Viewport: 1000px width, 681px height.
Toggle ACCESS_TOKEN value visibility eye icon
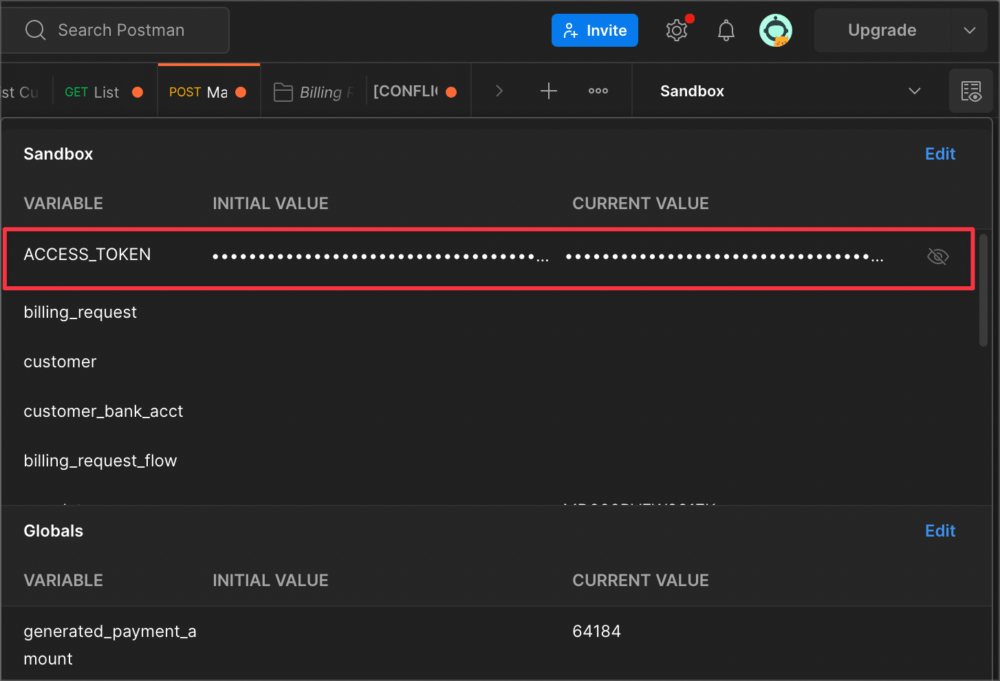click(x=938, y=256)
